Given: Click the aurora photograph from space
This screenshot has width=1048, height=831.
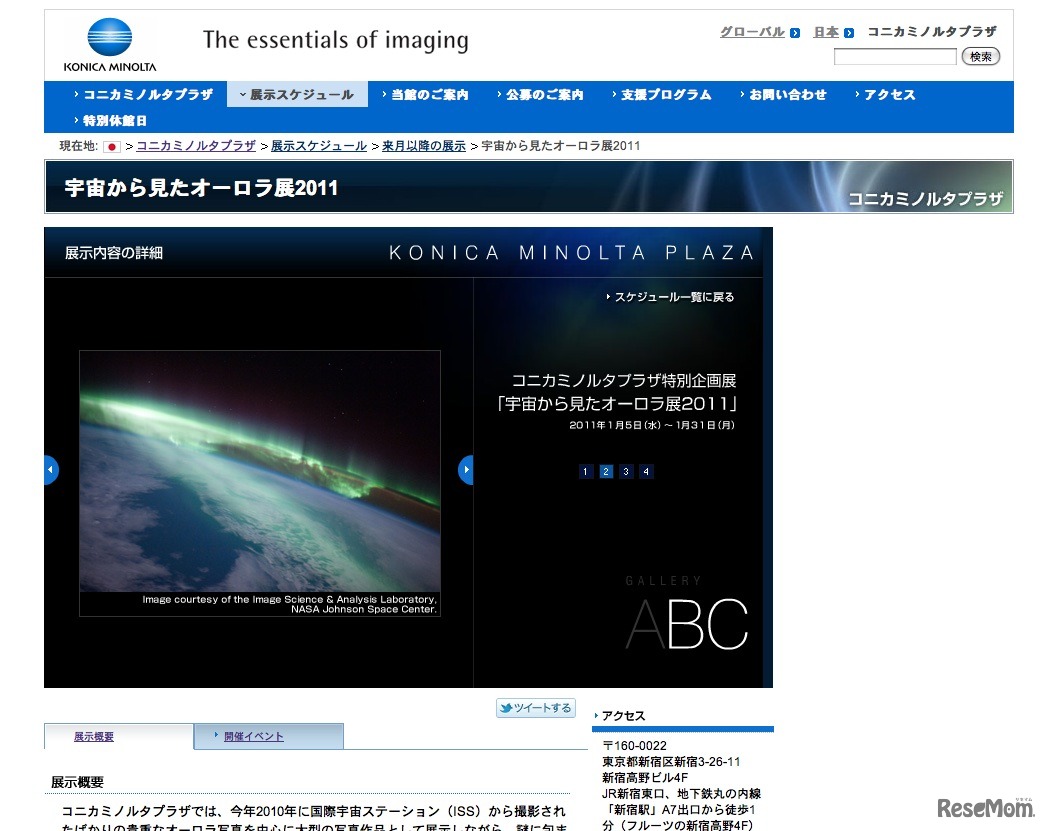Looking at the screenshot, I should pos(260,470).
